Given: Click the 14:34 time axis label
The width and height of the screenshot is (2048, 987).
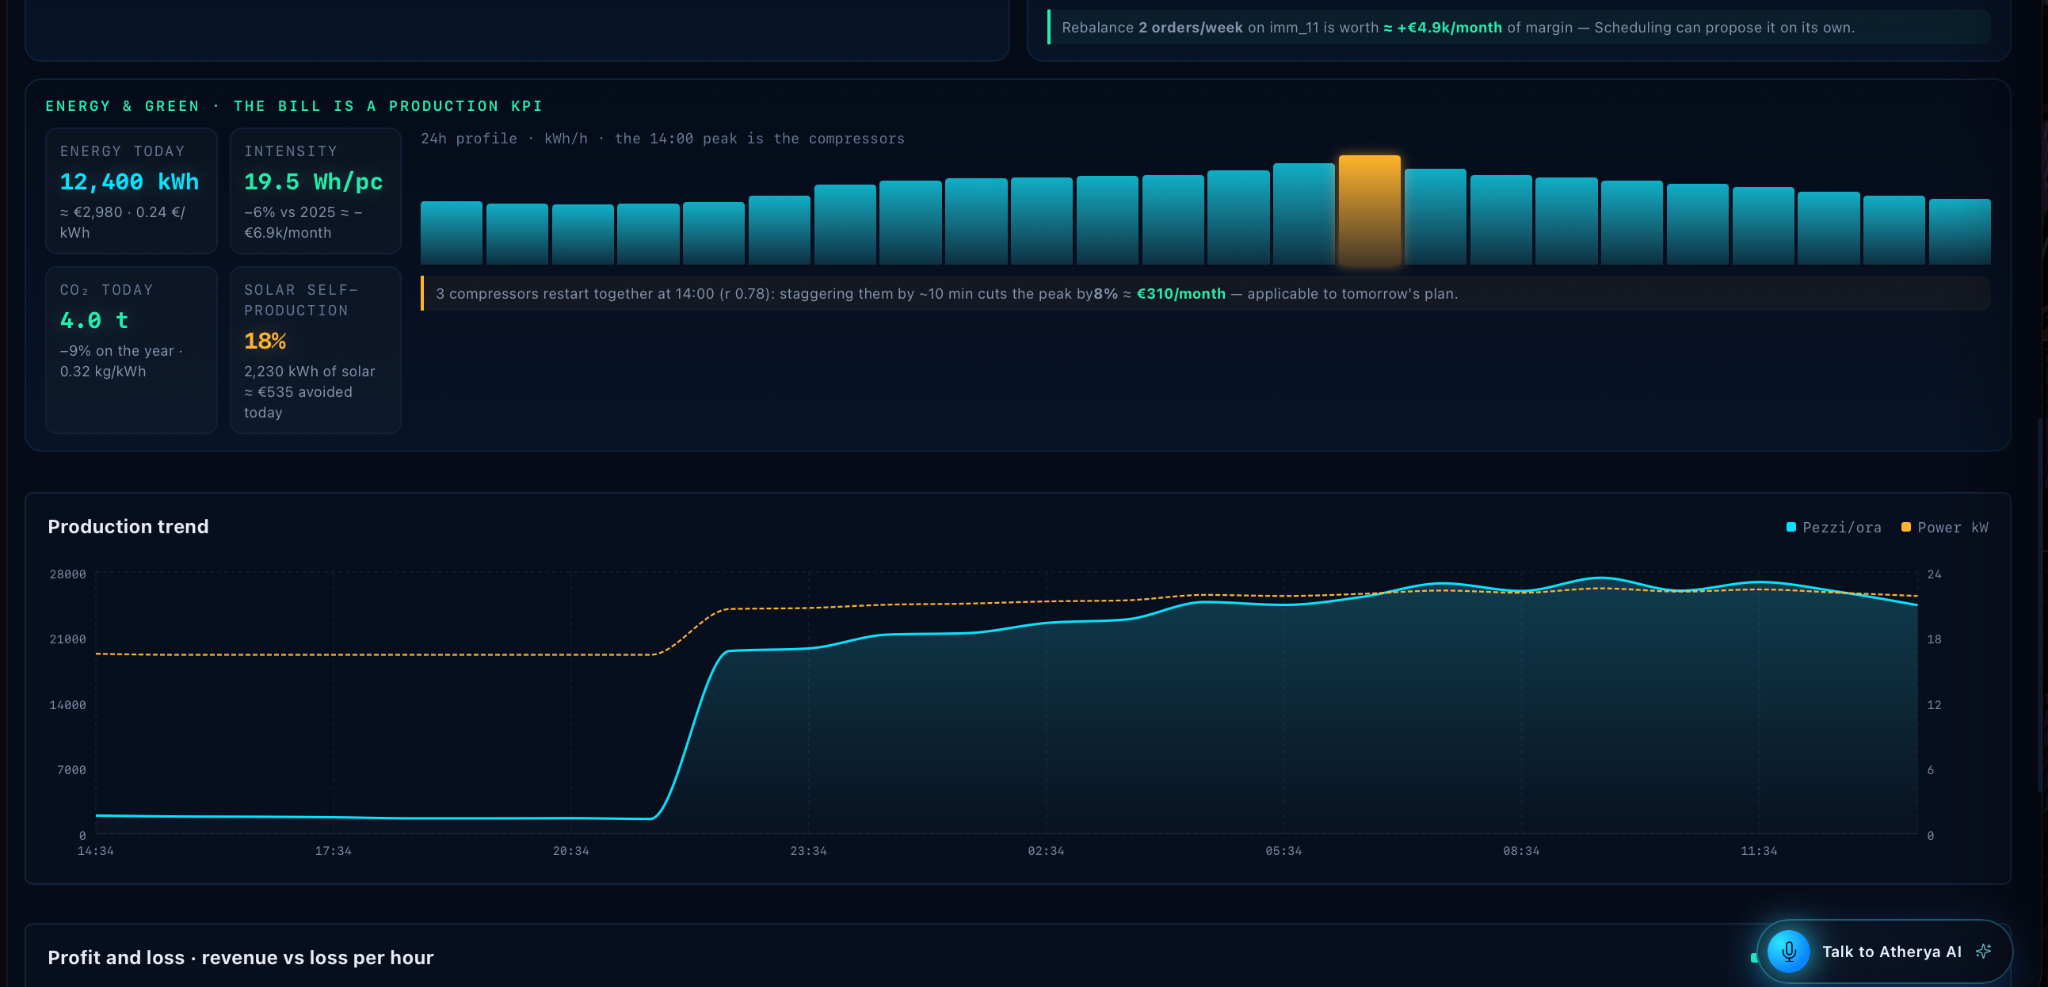Looking at the screenshot, I should coord(96,851).
